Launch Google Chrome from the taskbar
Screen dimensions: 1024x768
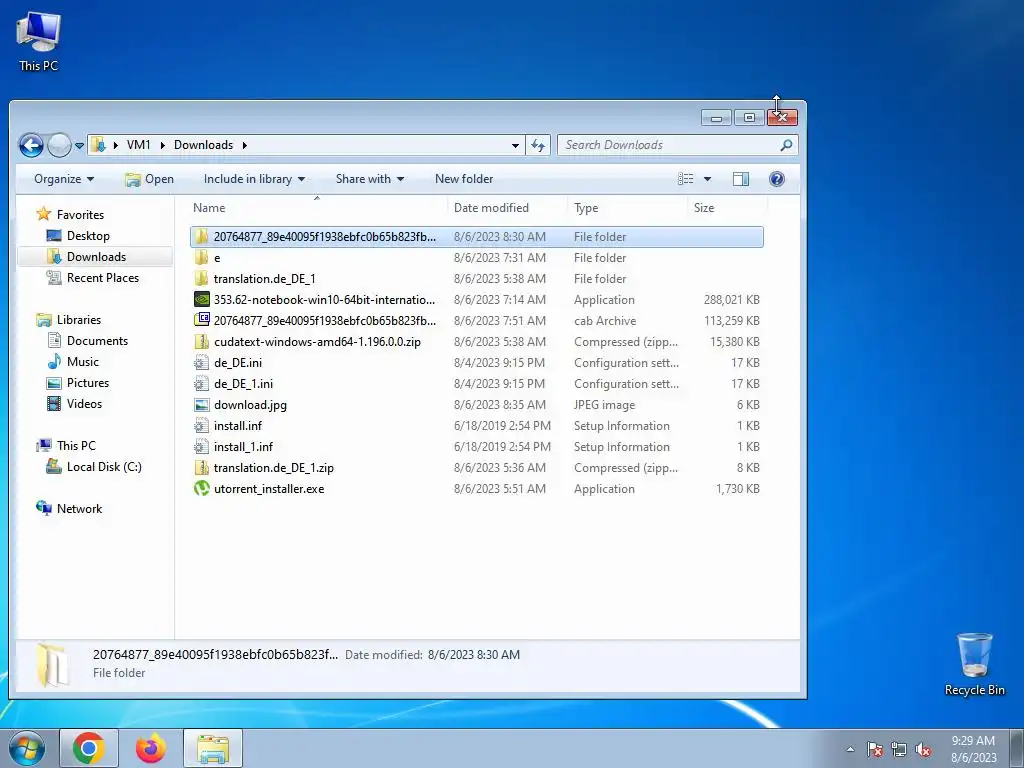pyautogui.click(x=89, y=748)
